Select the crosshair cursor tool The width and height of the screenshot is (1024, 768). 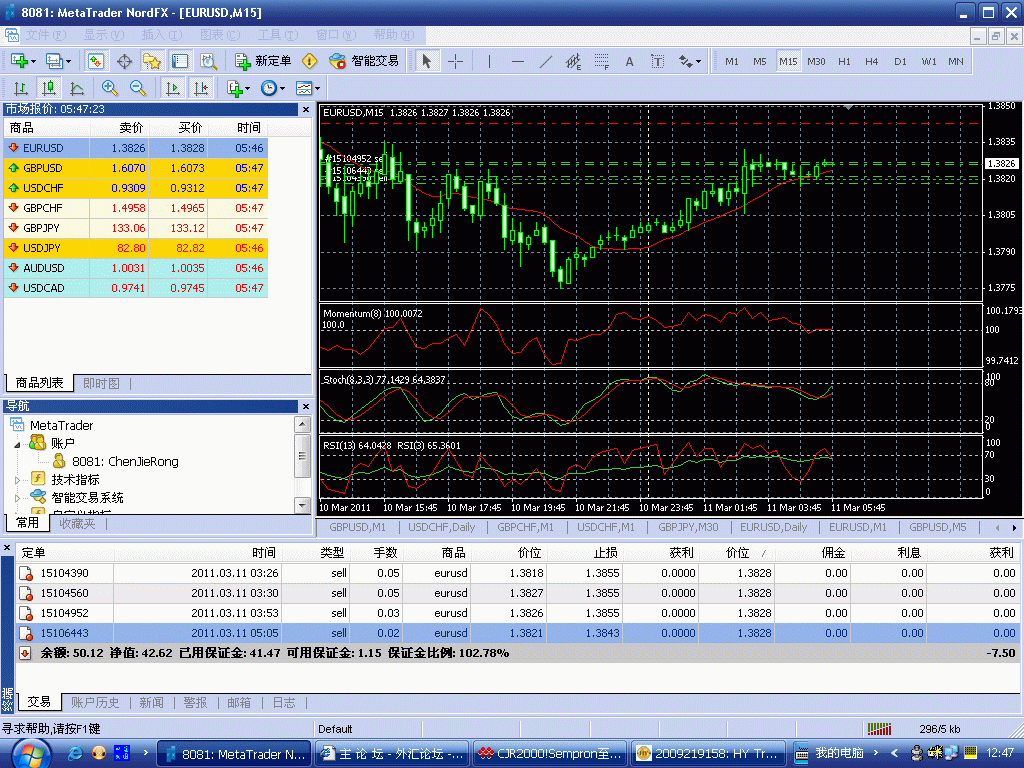click(455, 61)
